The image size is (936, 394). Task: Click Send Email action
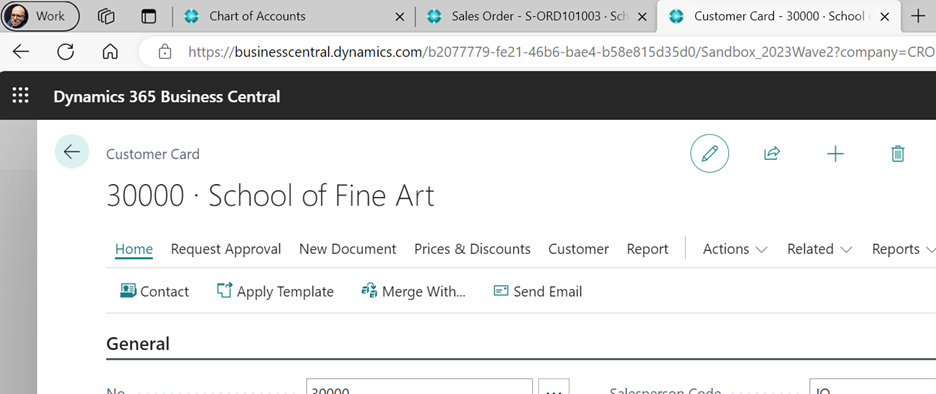click(538, 291)
